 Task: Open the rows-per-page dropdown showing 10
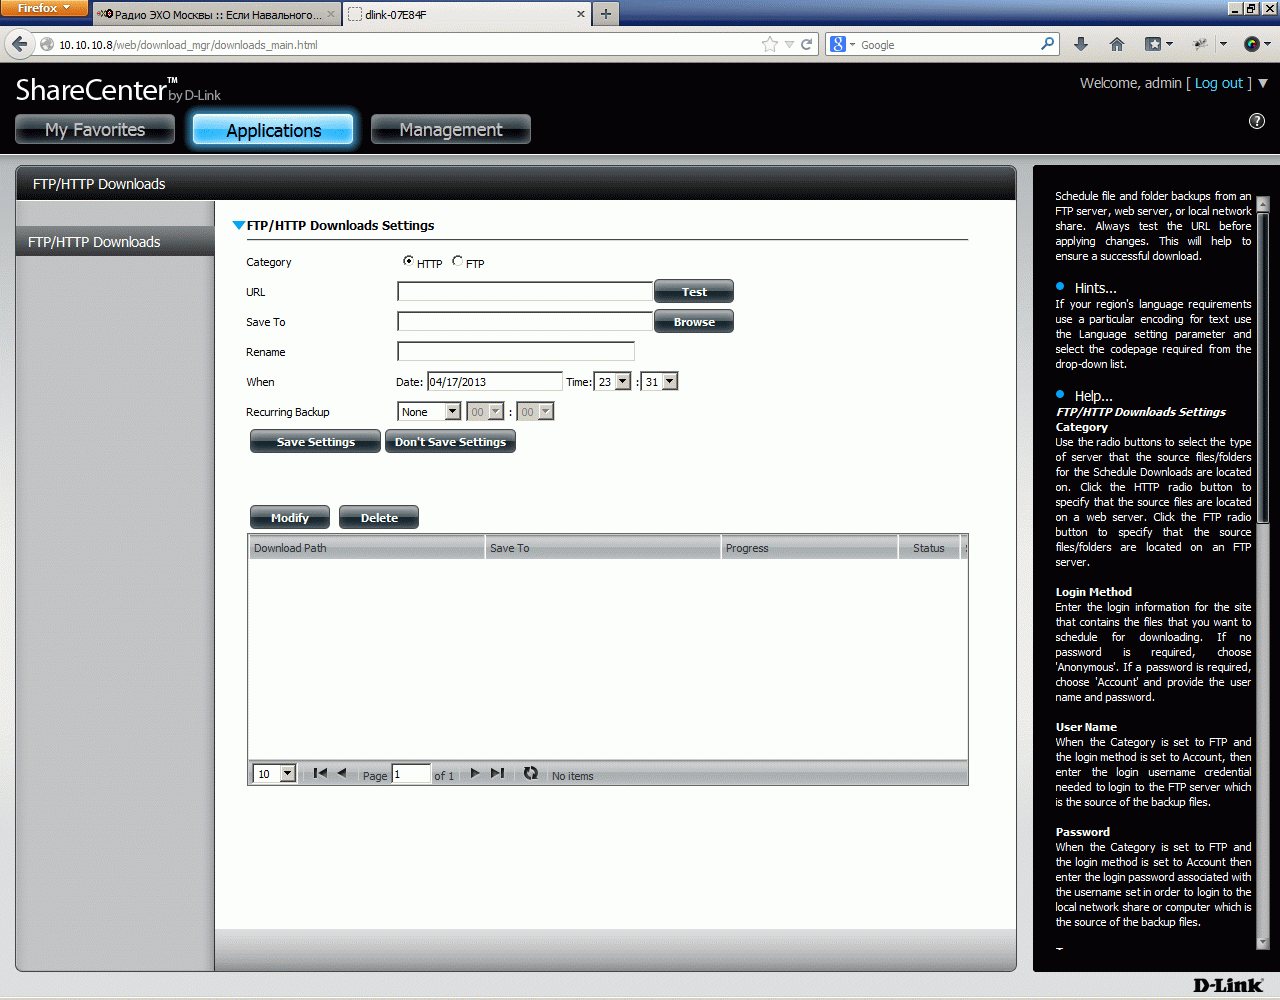tap(275, 773)
